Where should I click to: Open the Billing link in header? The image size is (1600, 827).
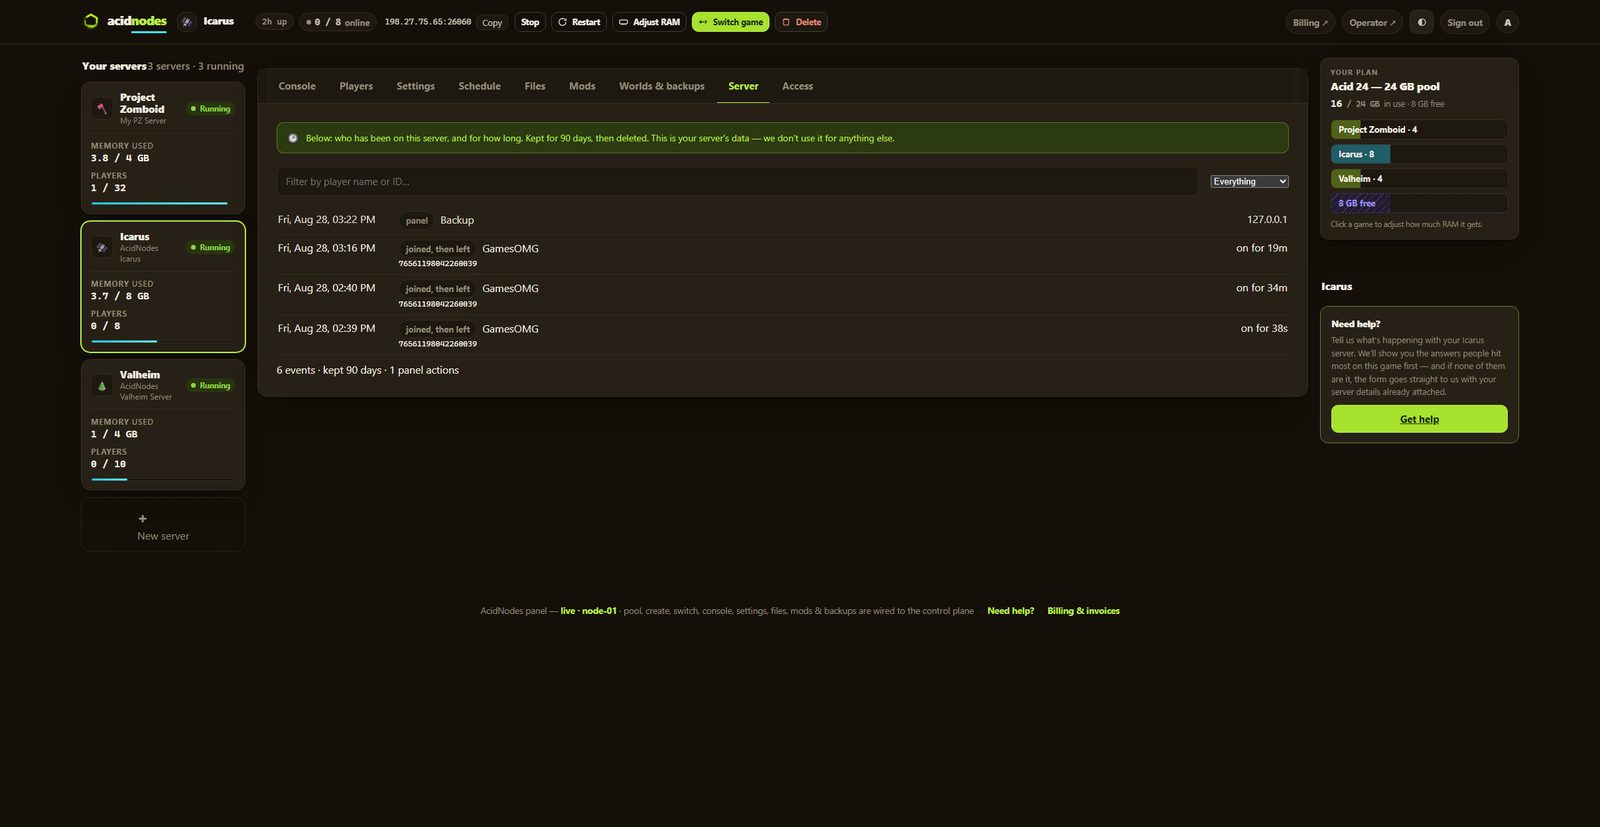click(x=1310, y=22)
